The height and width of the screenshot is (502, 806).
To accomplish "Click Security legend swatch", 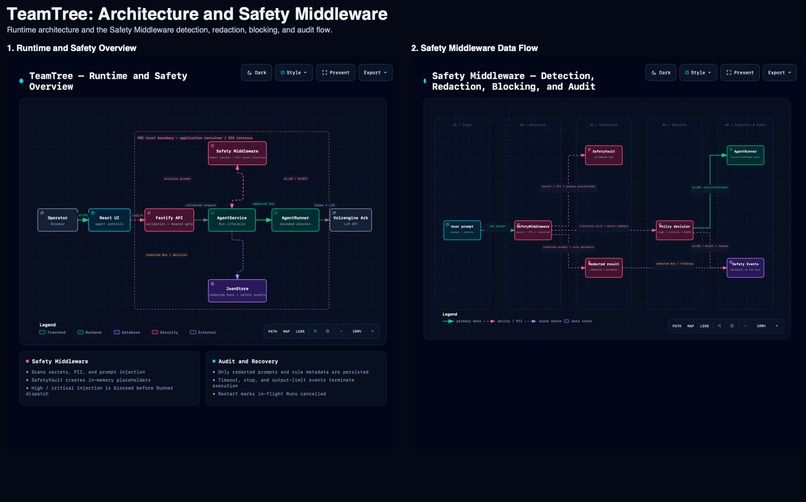I will [x=155, y=332].
